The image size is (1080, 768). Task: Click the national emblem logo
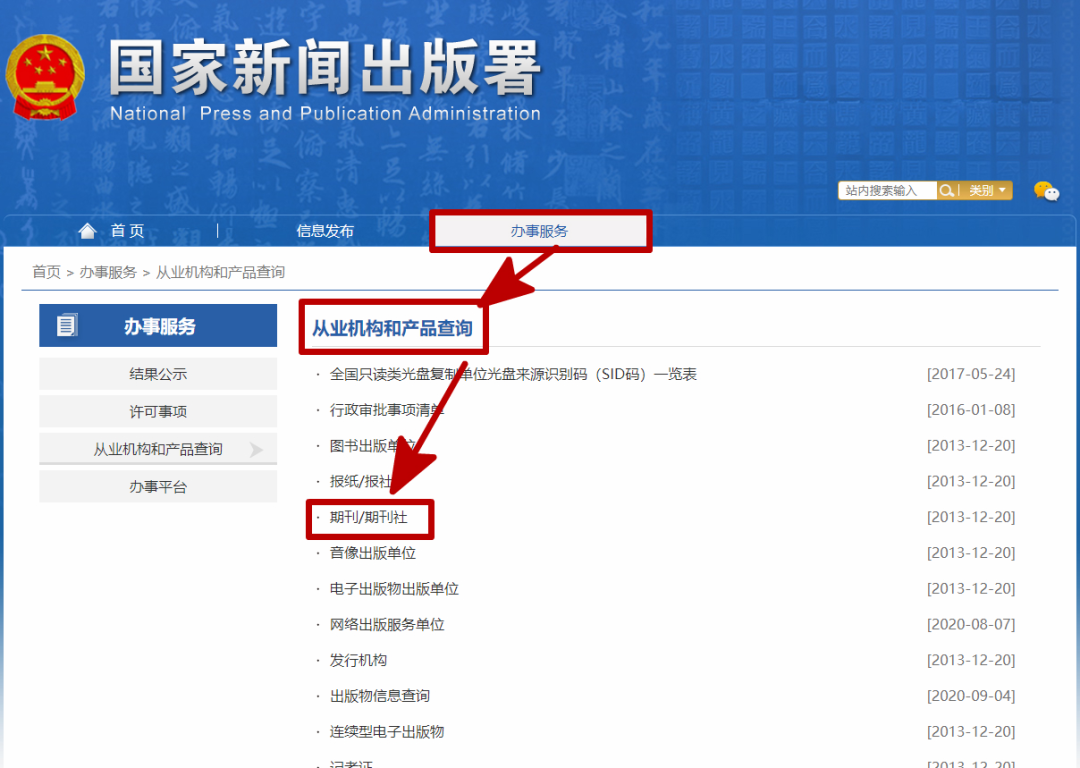(x=44, y=77)
